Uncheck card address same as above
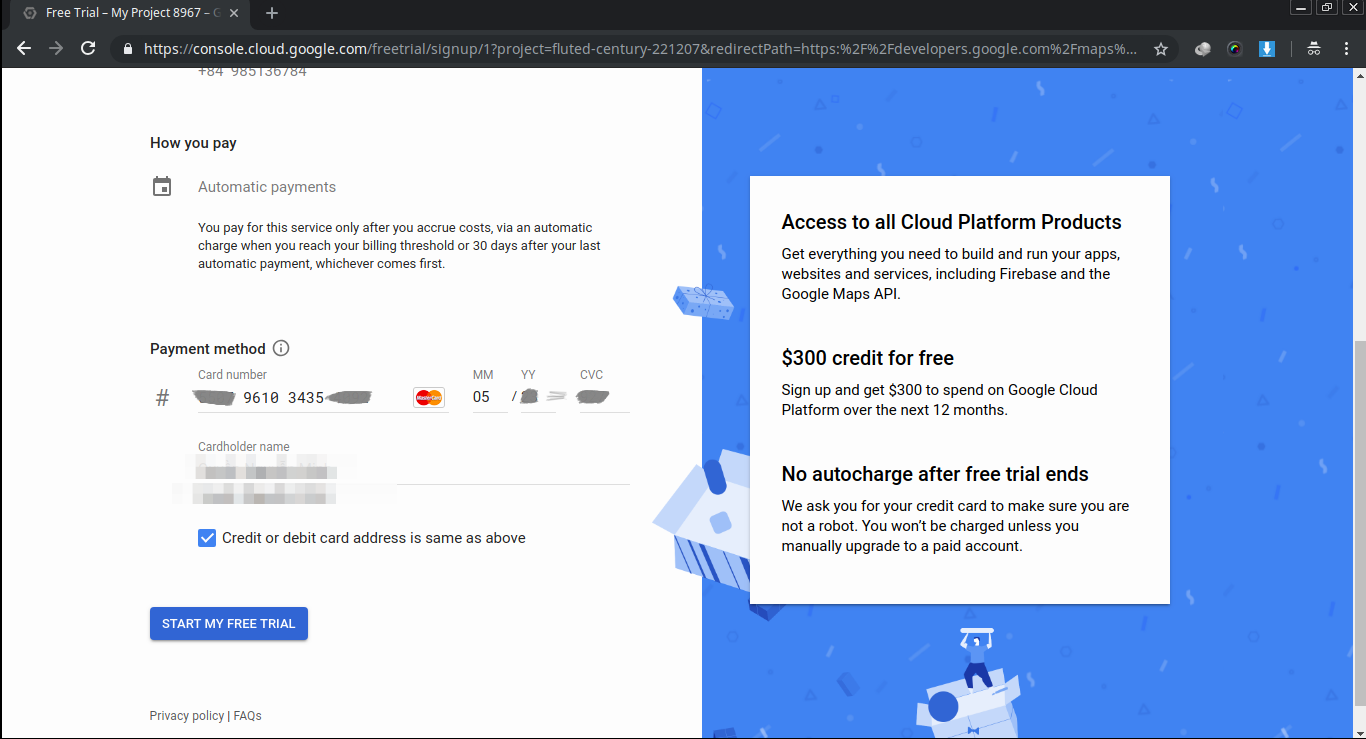This screenshot has width=1366, height=739. tap(207, 538)
